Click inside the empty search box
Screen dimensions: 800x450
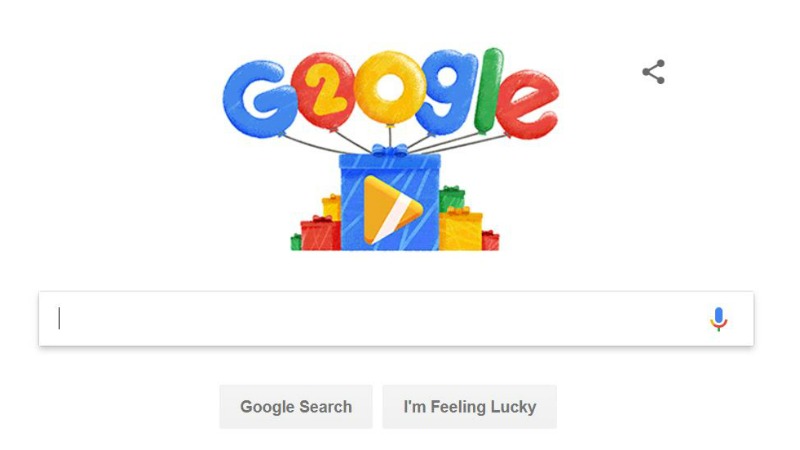(396, 319)
